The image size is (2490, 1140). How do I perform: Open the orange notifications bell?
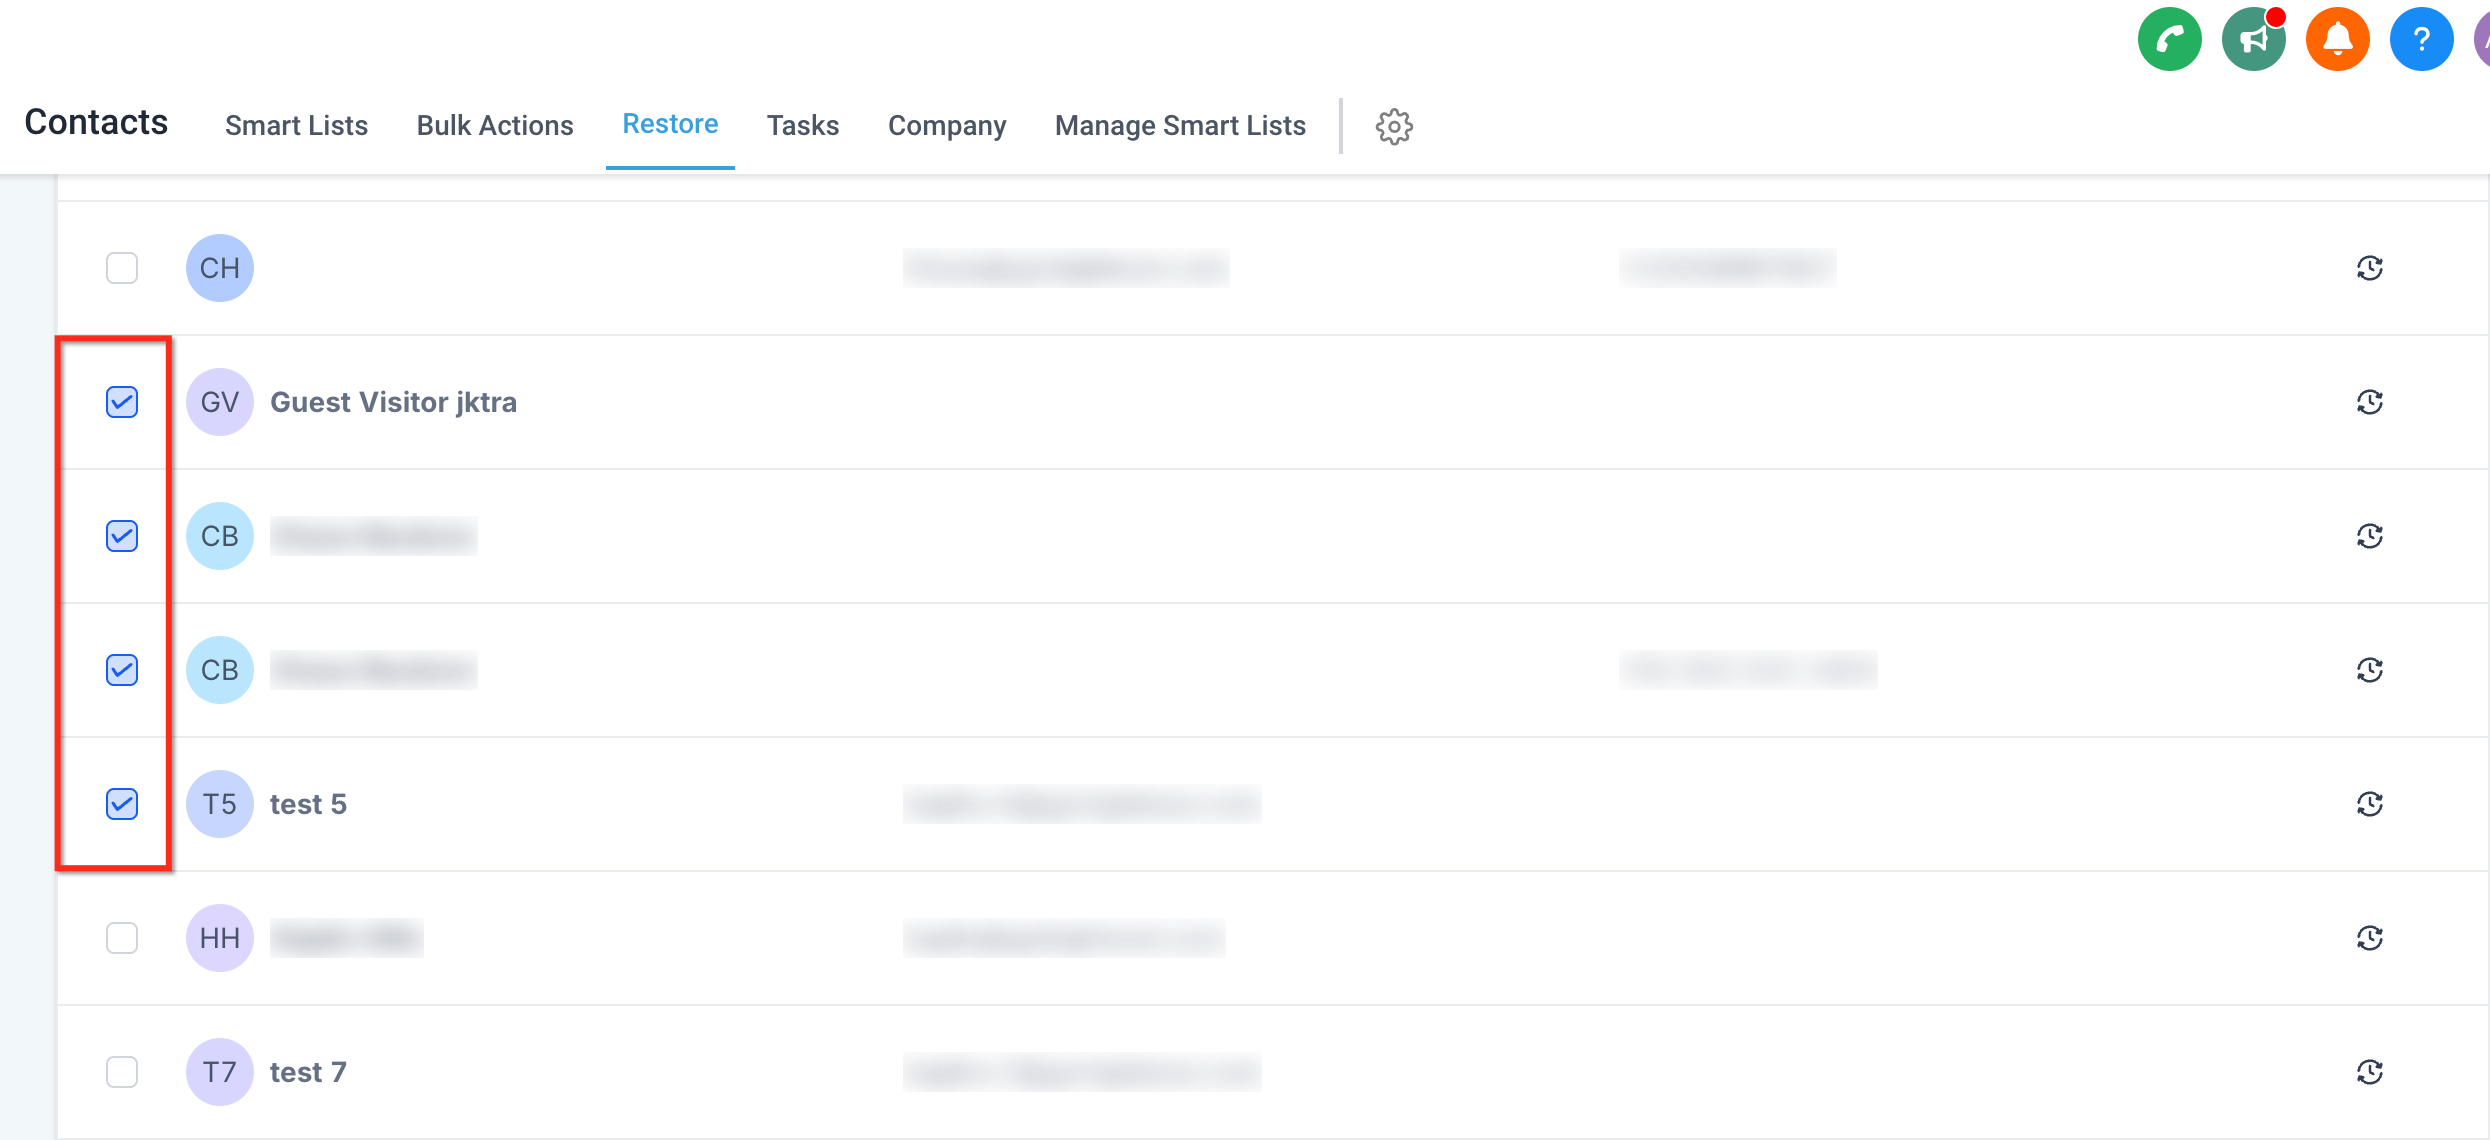tap(2337, 40)
